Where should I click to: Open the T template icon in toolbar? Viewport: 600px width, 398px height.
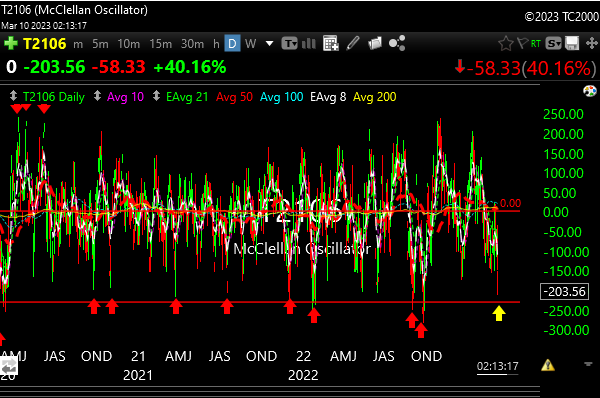pos(290,44)
